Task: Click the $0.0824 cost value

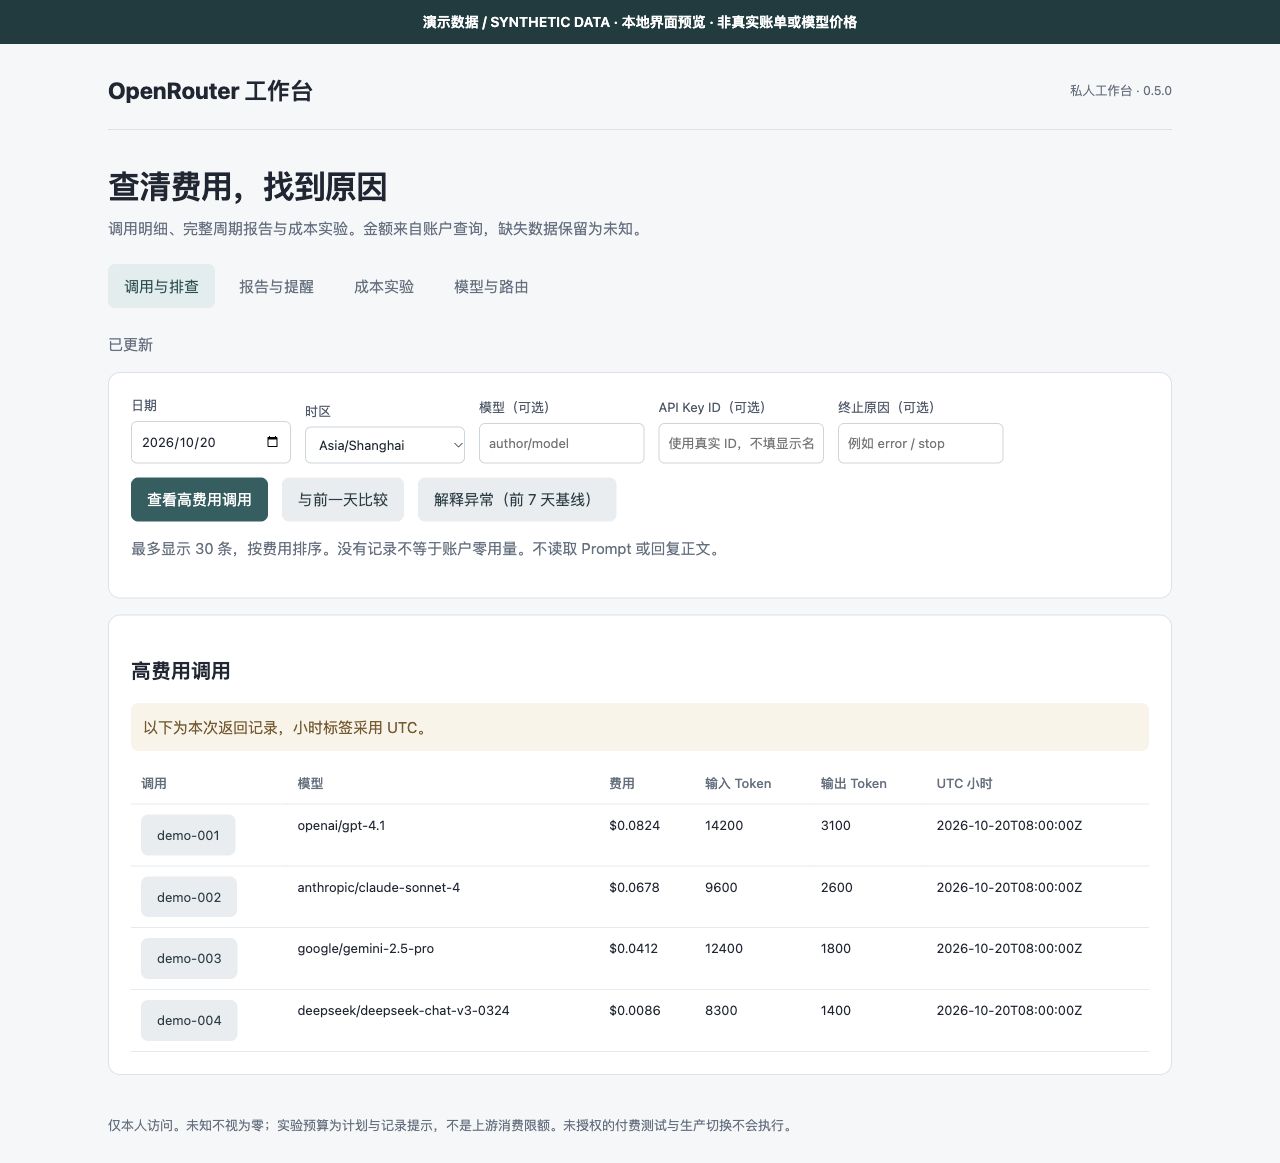Action: [634, 825]
